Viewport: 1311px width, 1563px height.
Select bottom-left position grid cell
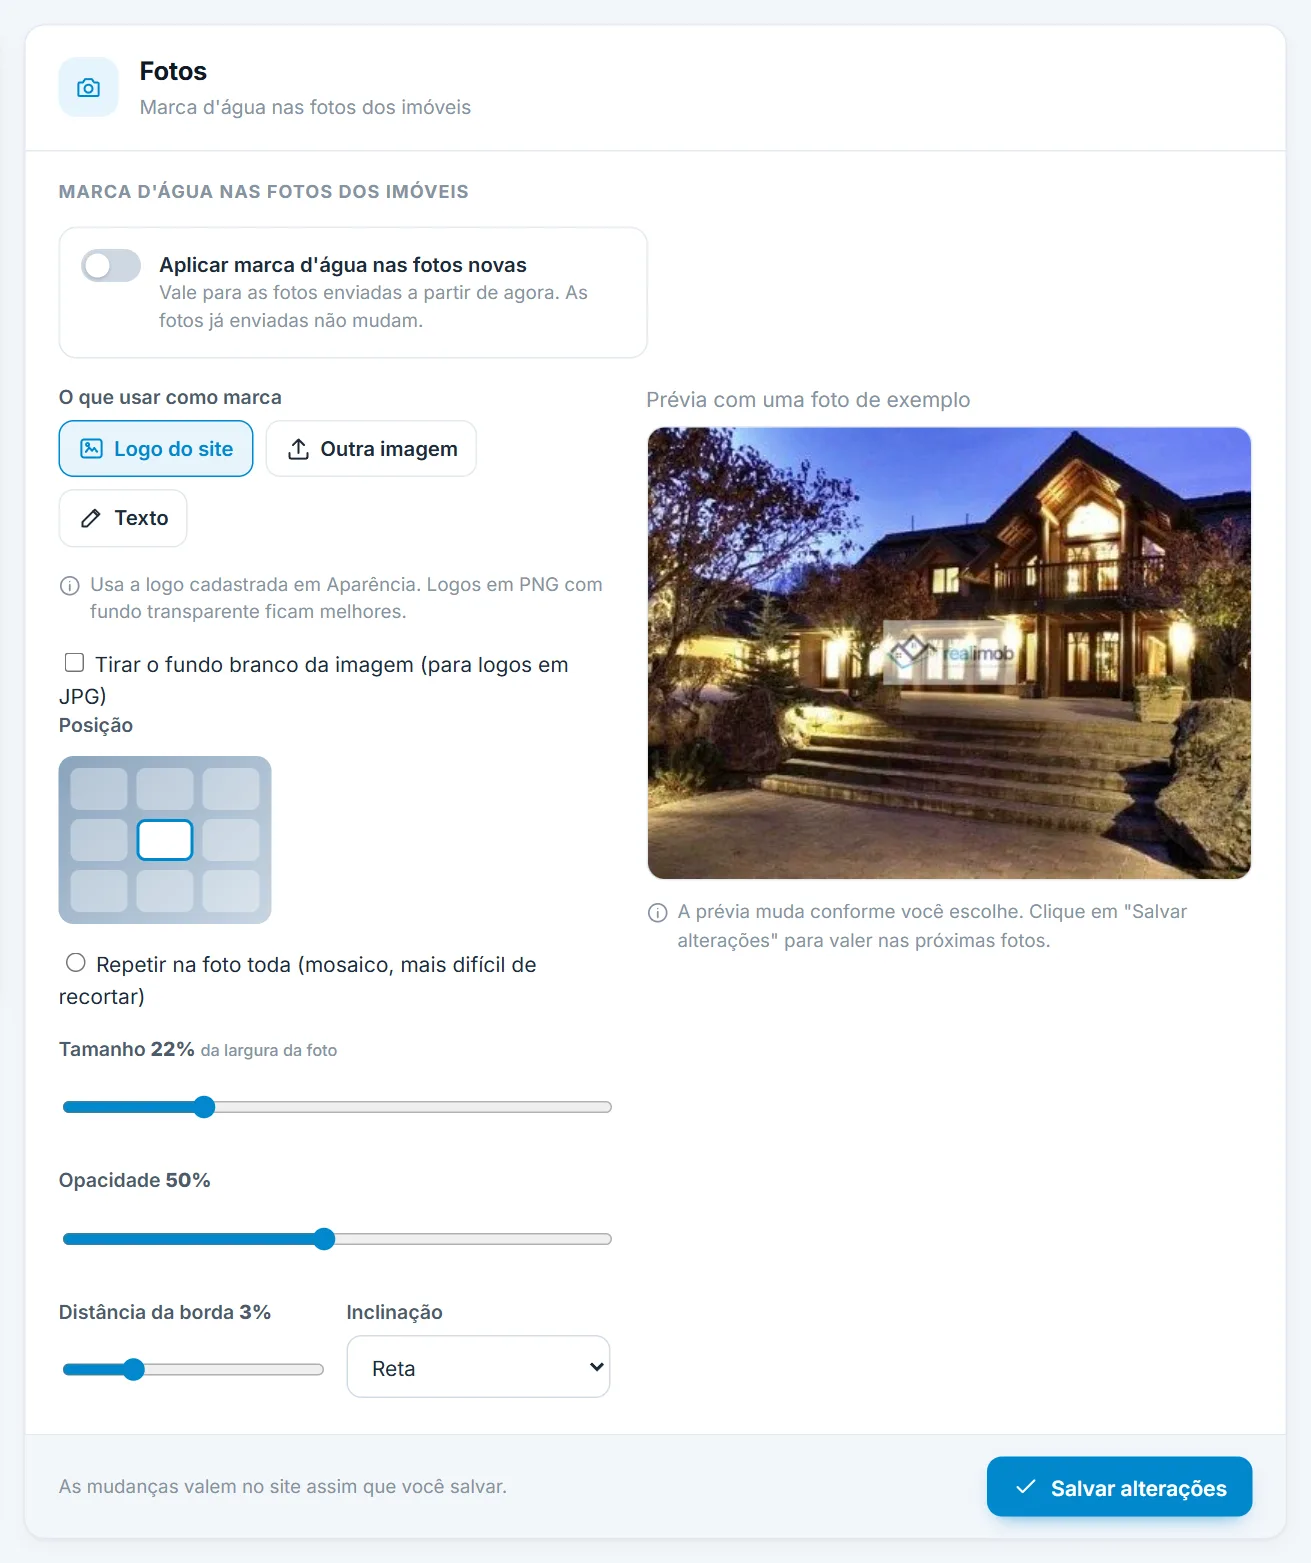pos(99,891)
